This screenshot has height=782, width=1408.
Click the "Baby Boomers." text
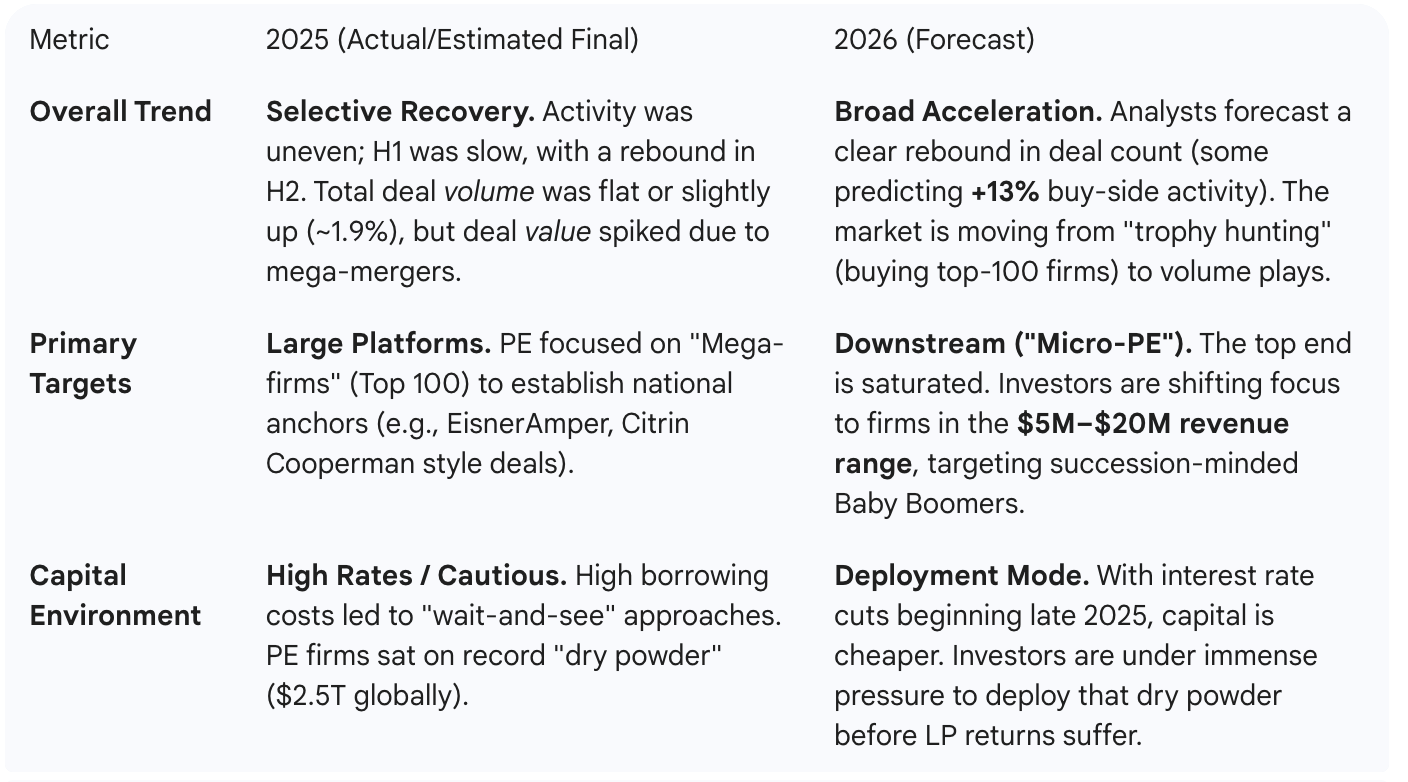pos(929,503)
